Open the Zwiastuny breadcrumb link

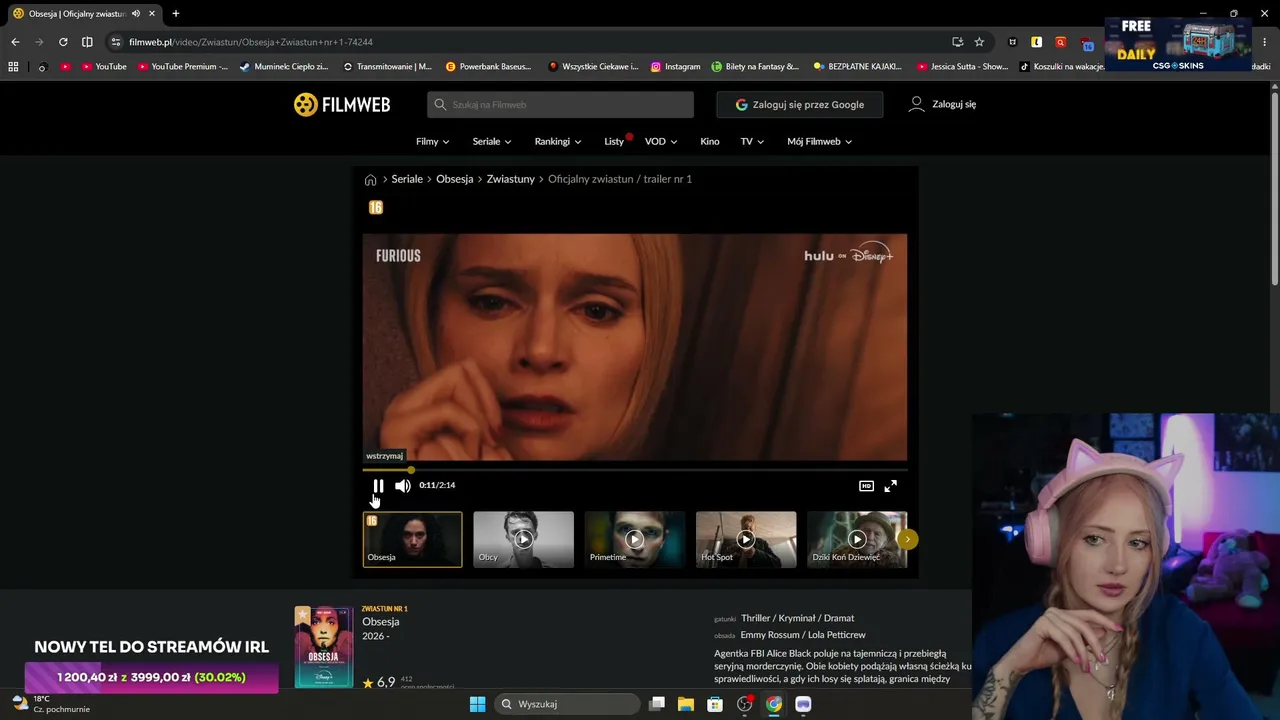coord(511,179)
